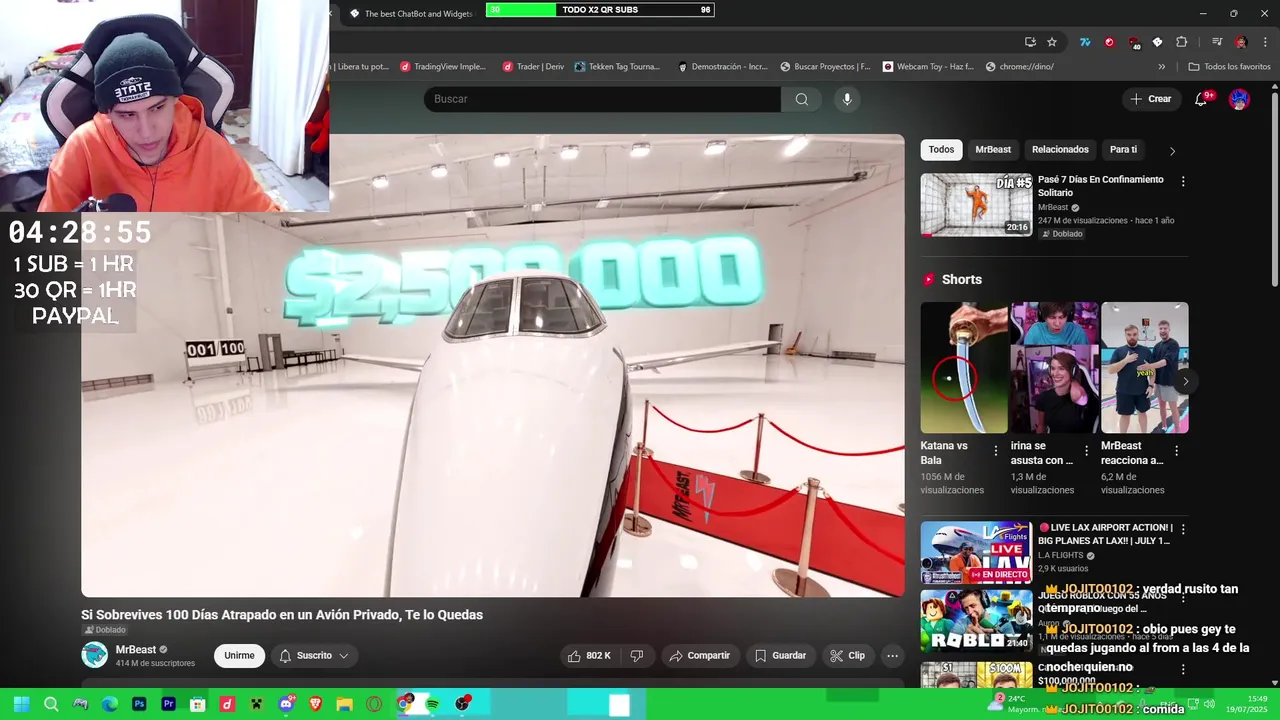
Task: Open the Webcam Toy bookmark
Action: pyautogui.click(x=928, y=67)
